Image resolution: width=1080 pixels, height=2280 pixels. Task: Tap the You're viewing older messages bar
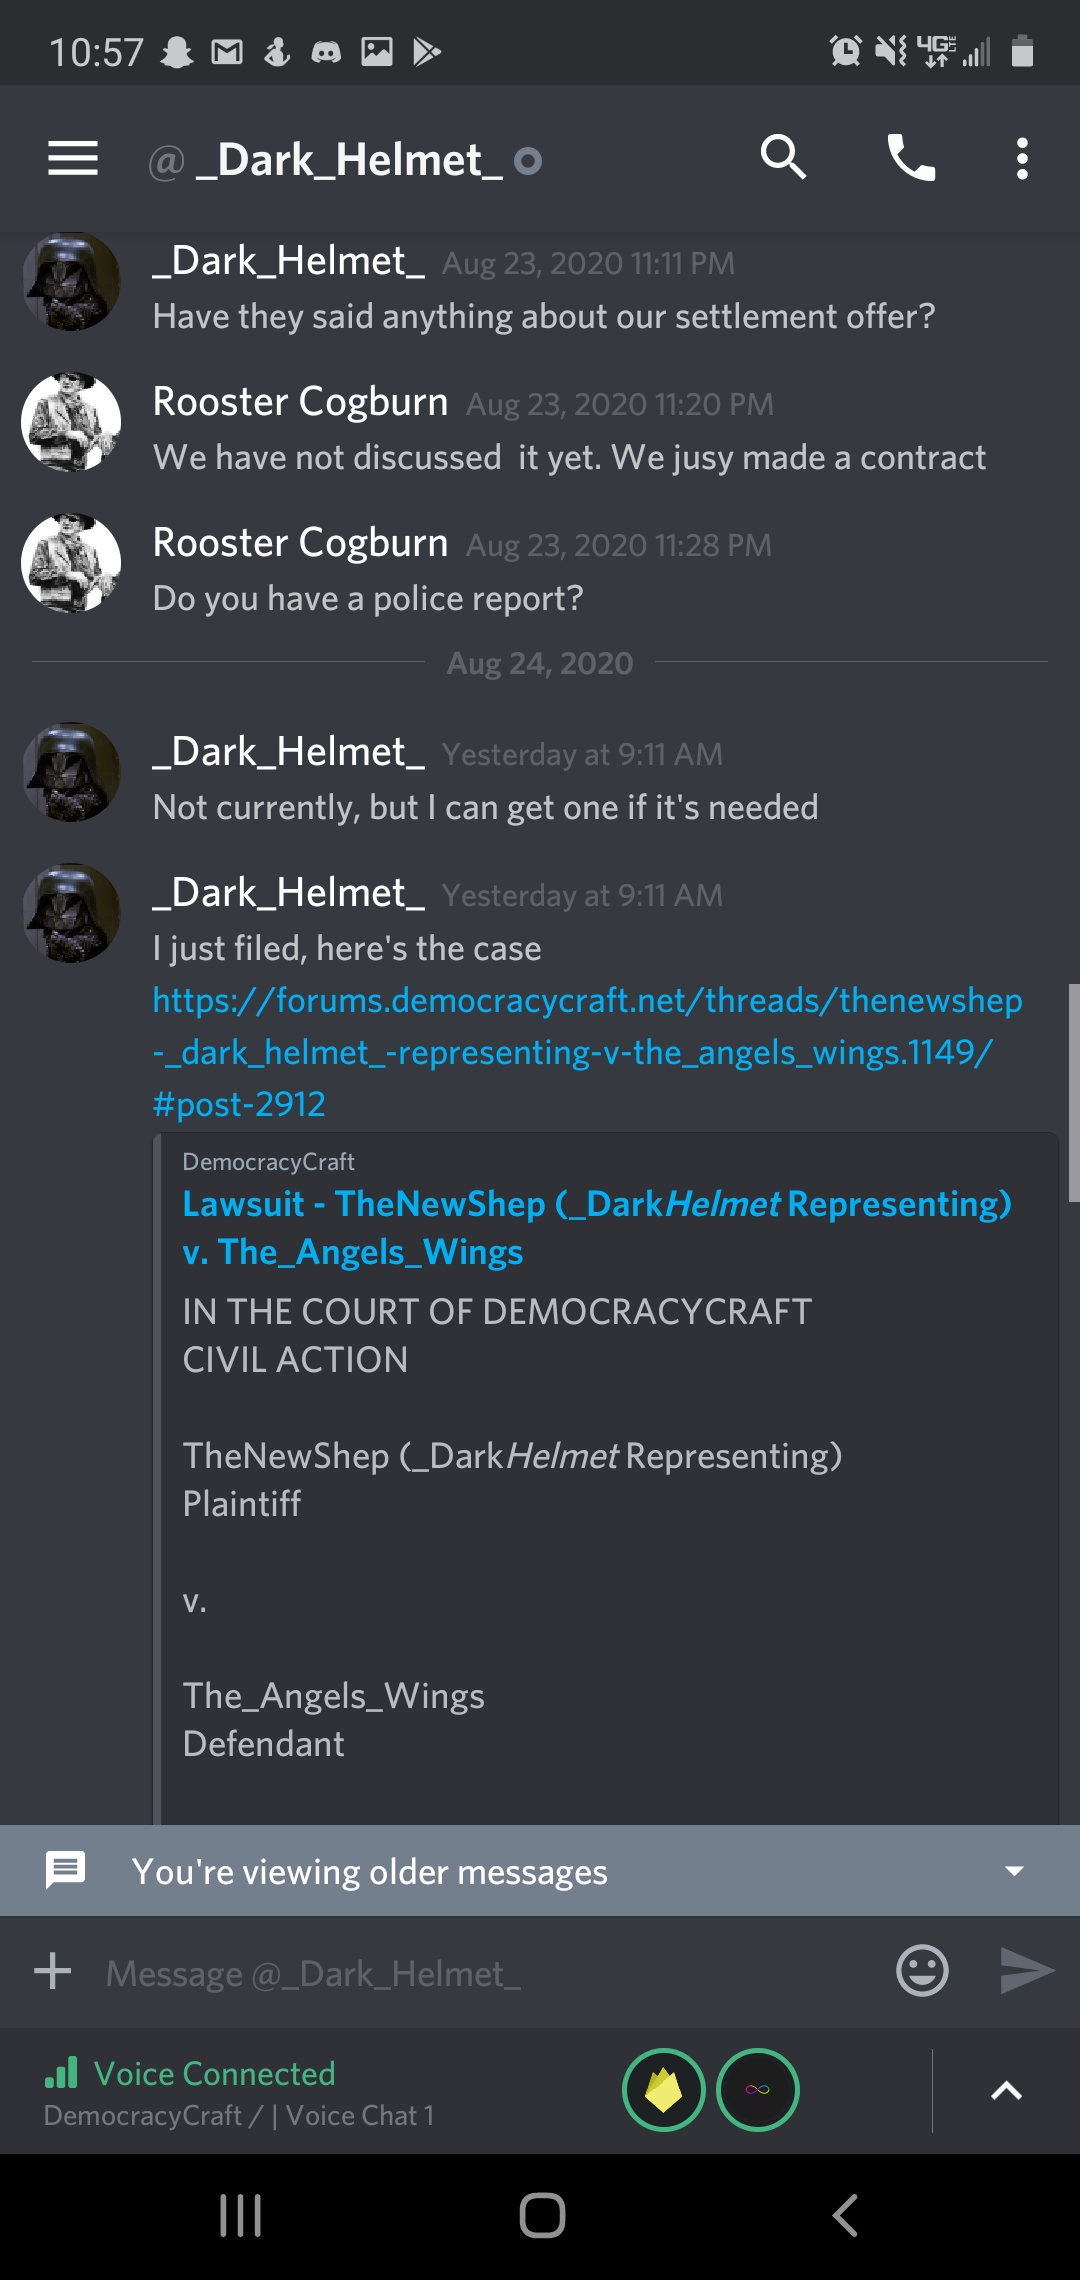point(540,1870)
